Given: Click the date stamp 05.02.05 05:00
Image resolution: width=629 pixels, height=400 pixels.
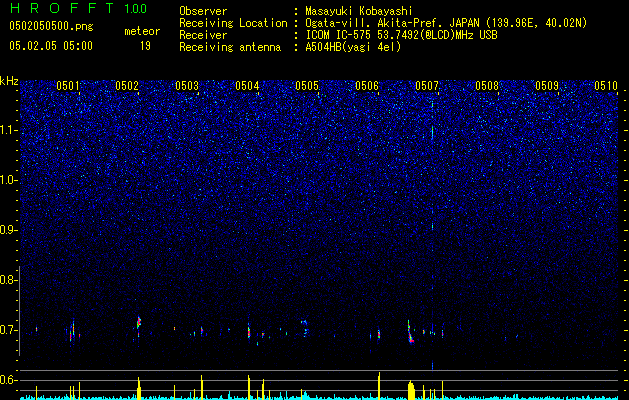Looking at the screenshot, I should [x=51, y=46].
